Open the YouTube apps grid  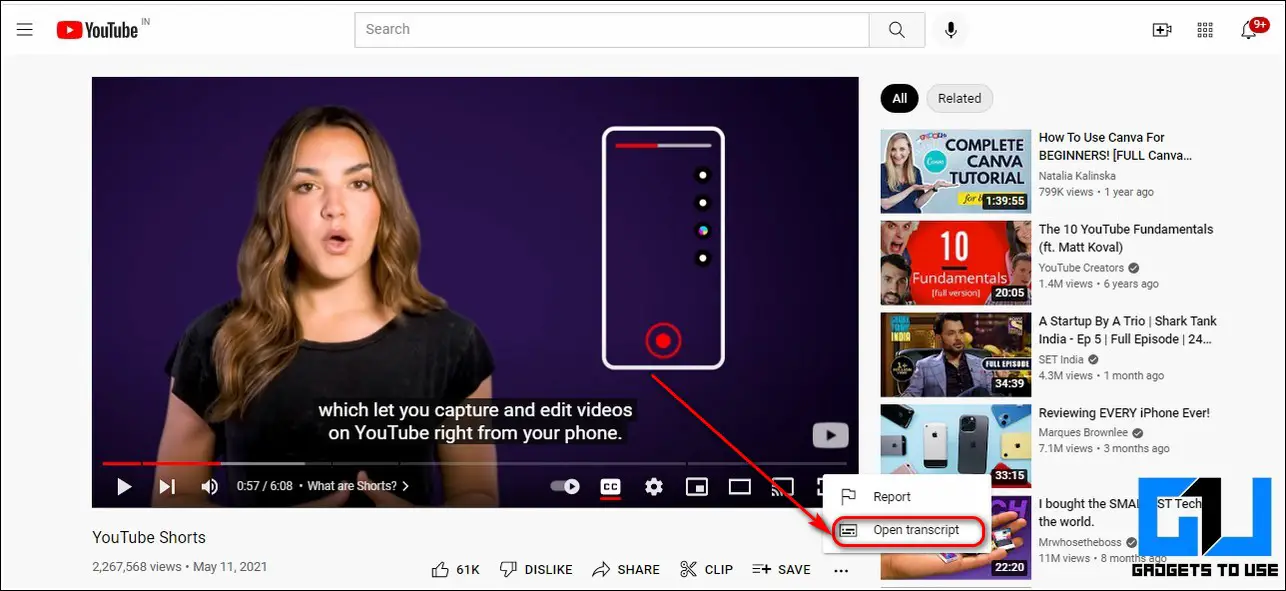pos(1205,30)
